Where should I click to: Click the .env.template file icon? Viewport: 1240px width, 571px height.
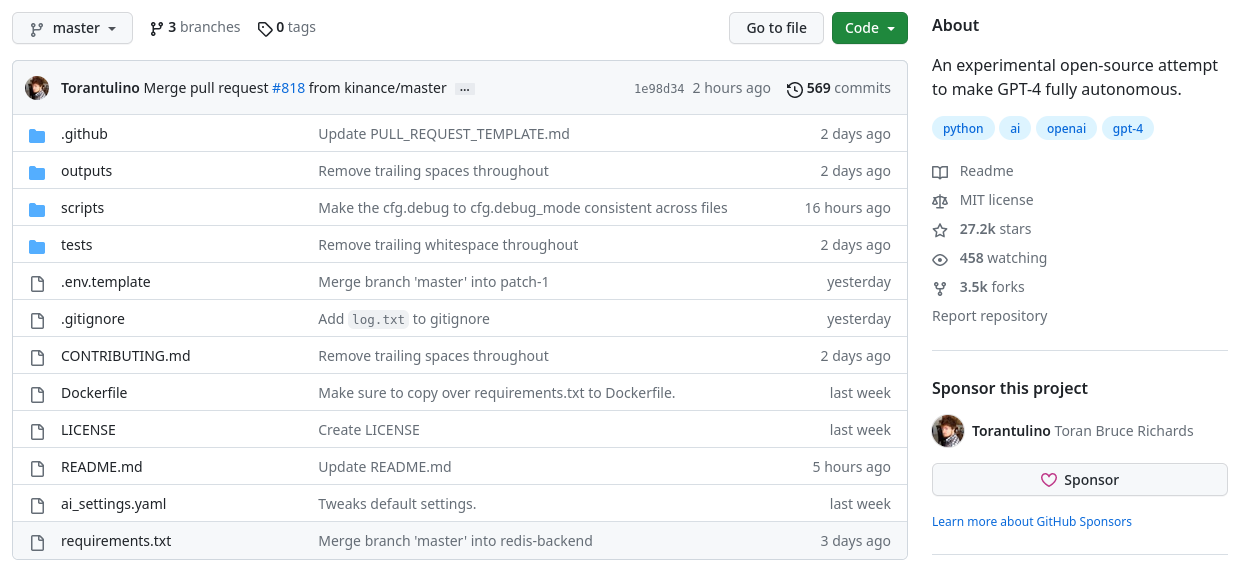[38, 283]
